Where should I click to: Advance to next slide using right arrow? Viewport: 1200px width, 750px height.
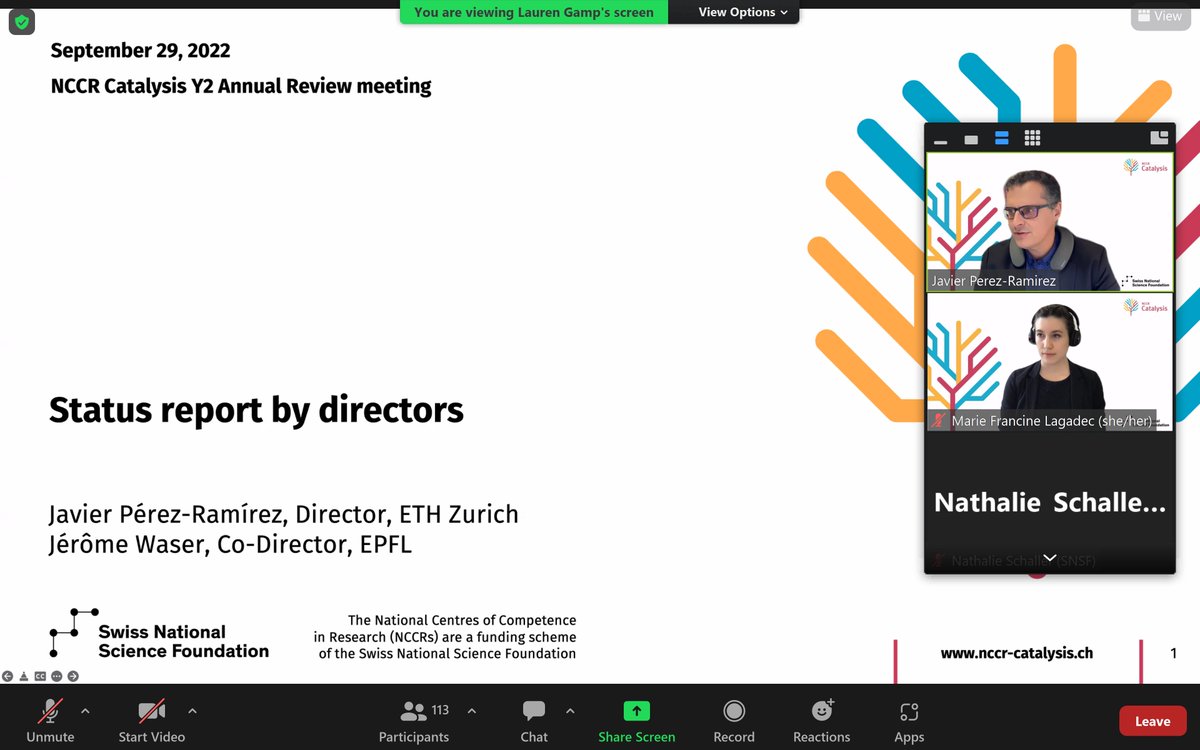click(73, 676)
